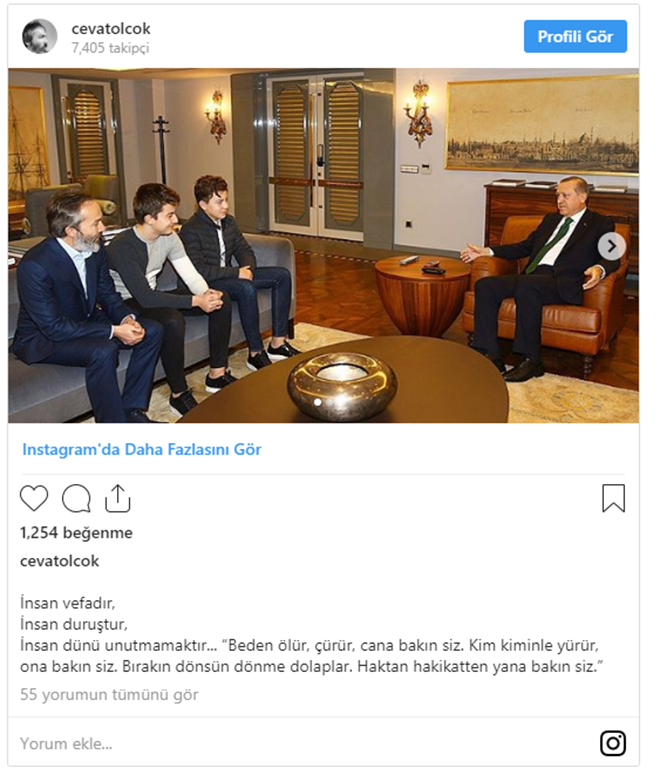Image resolution: width=660 pixels, height=775 pixels.
Task: Click the caption line "İnsan duruştur,"
Action: tap(74, 624)
